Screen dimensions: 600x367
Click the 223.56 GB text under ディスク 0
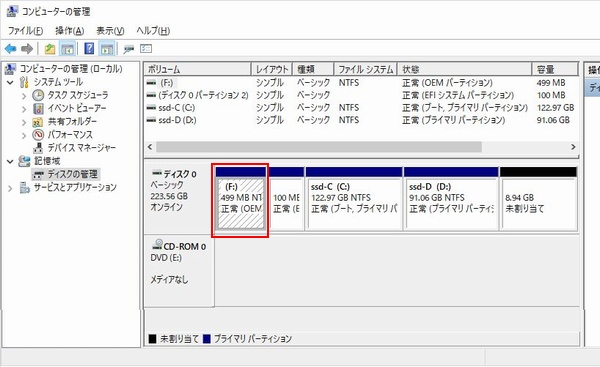(x=169, y=196)
